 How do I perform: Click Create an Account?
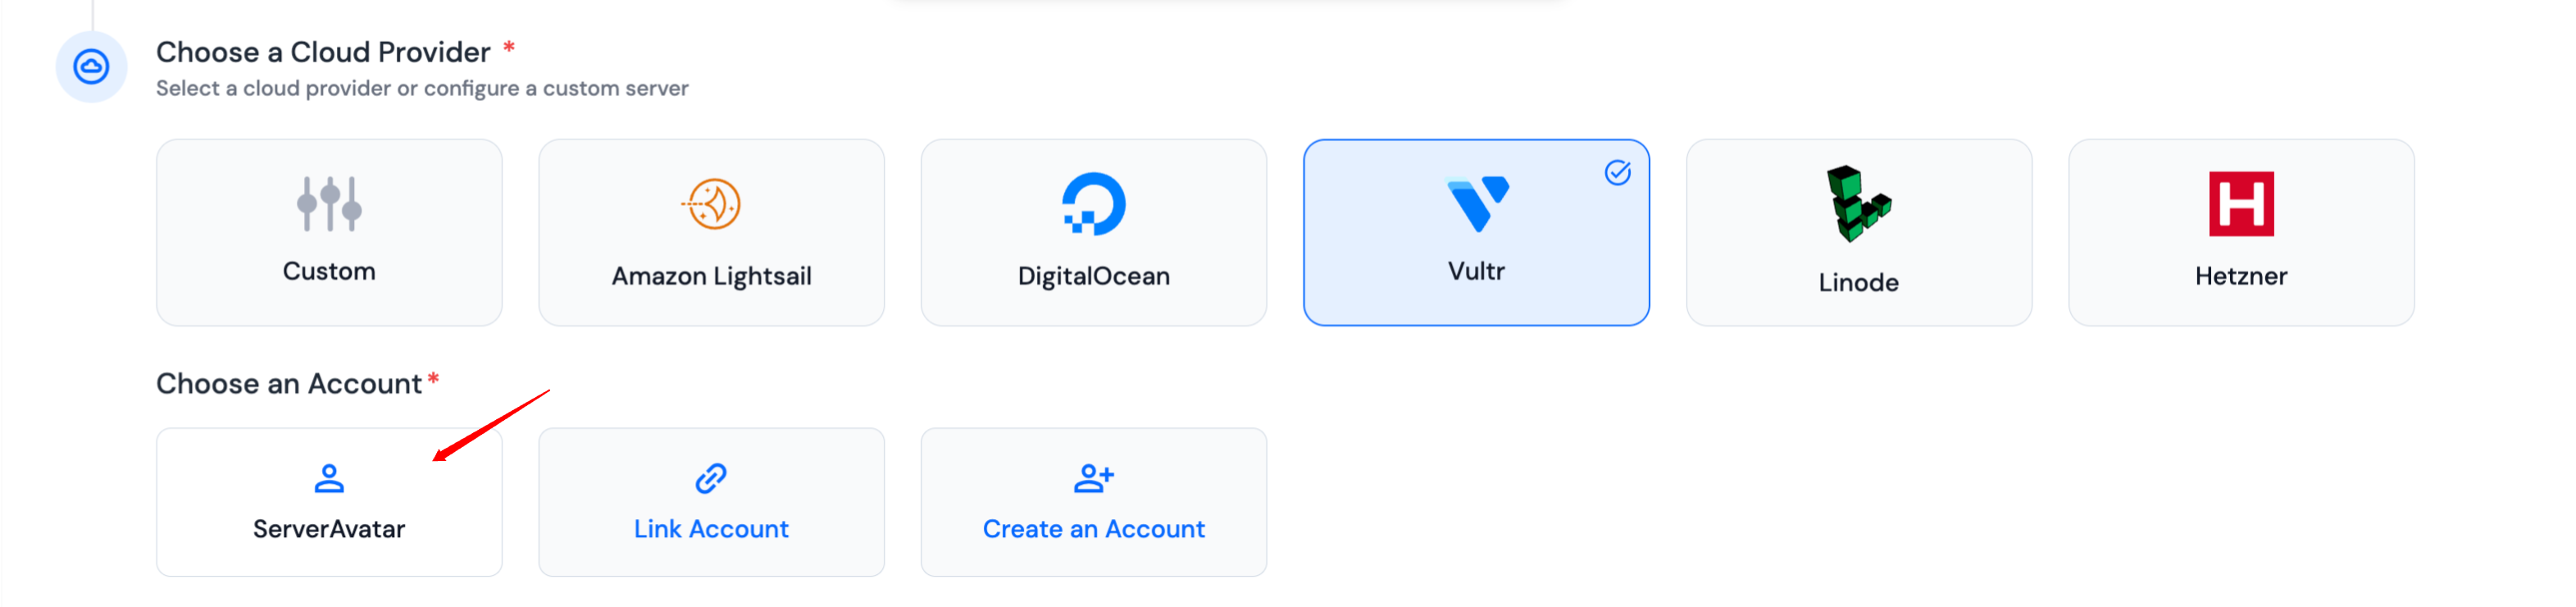[1093, 502]
